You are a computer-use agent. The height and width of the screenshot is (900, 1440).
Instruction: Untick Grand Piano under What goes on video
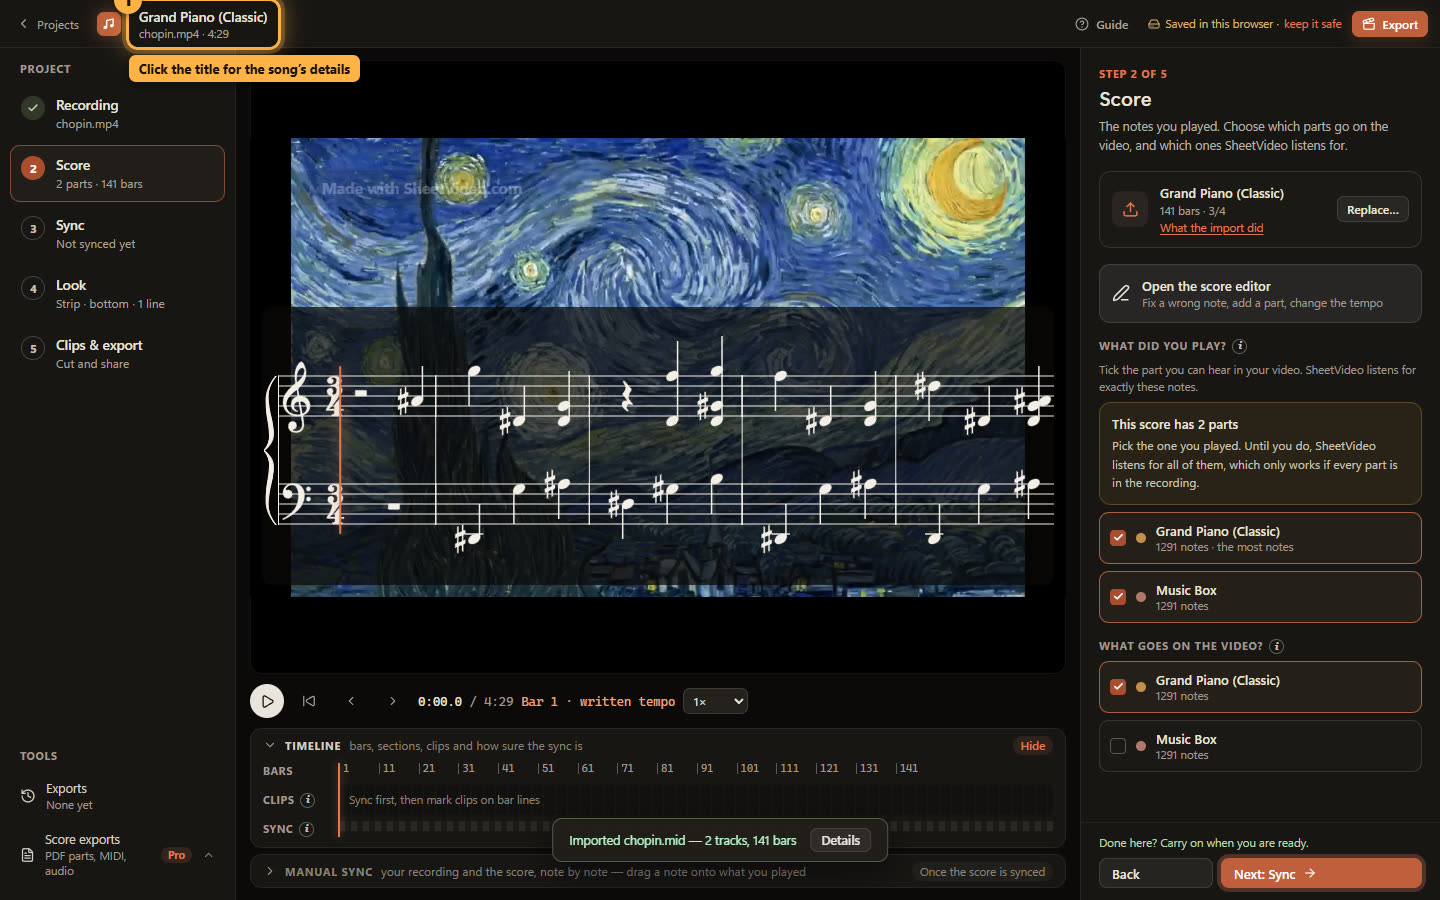(x=1118, y=687)
